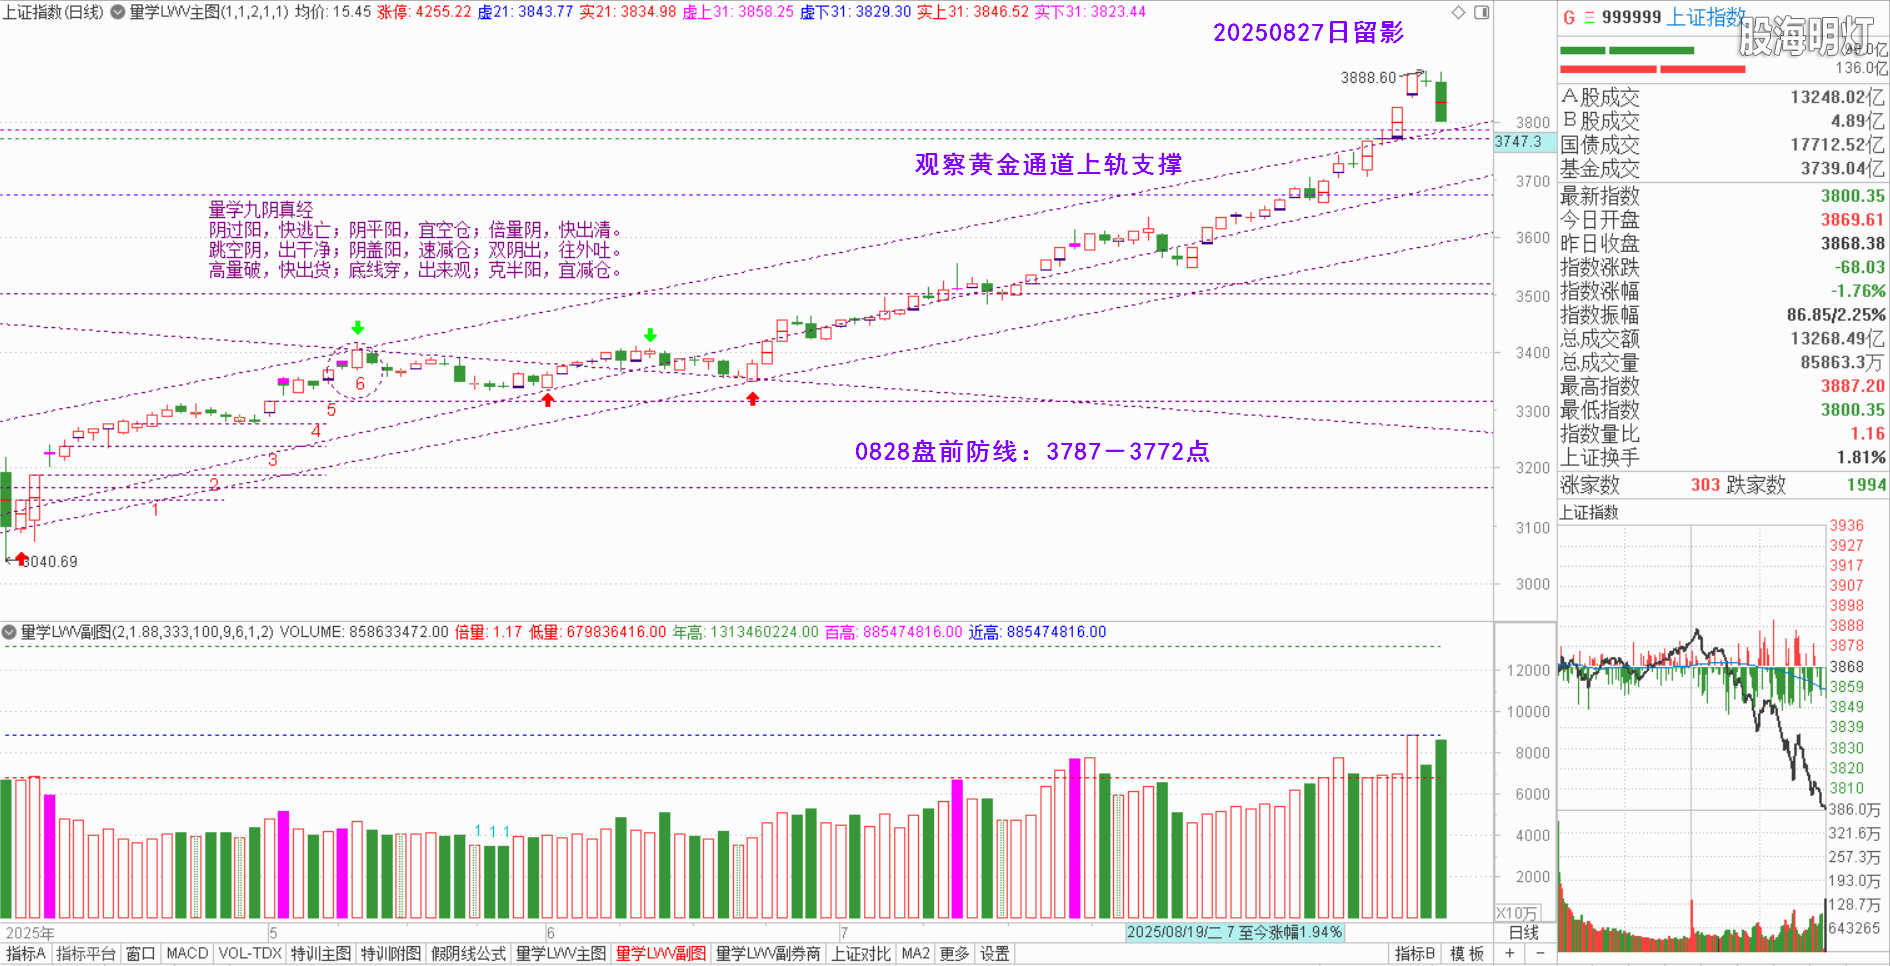Click the 总成交额 value 13268.49亿

[1838, 339]
